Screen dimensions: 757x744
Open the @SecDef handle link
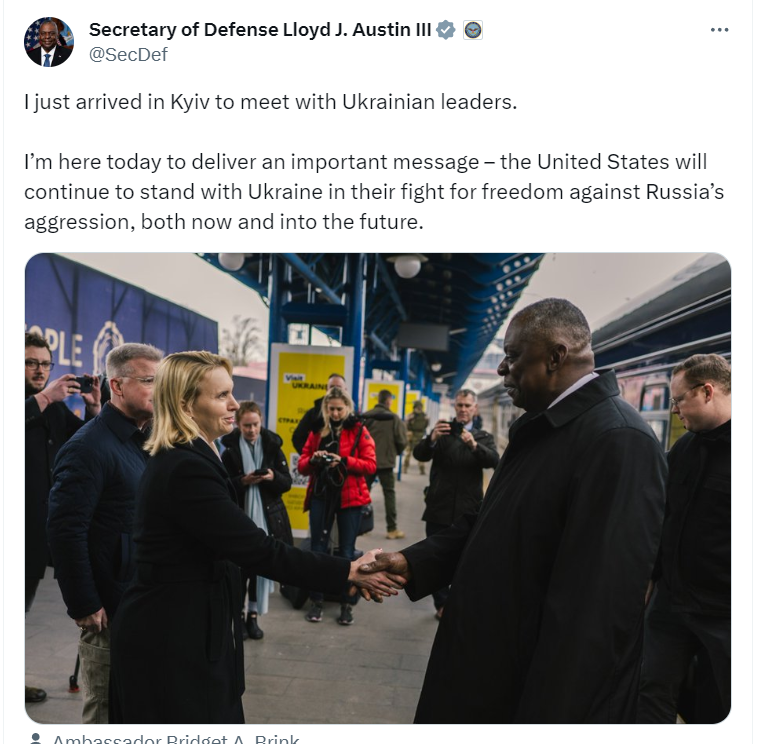(x=128, y=55)
